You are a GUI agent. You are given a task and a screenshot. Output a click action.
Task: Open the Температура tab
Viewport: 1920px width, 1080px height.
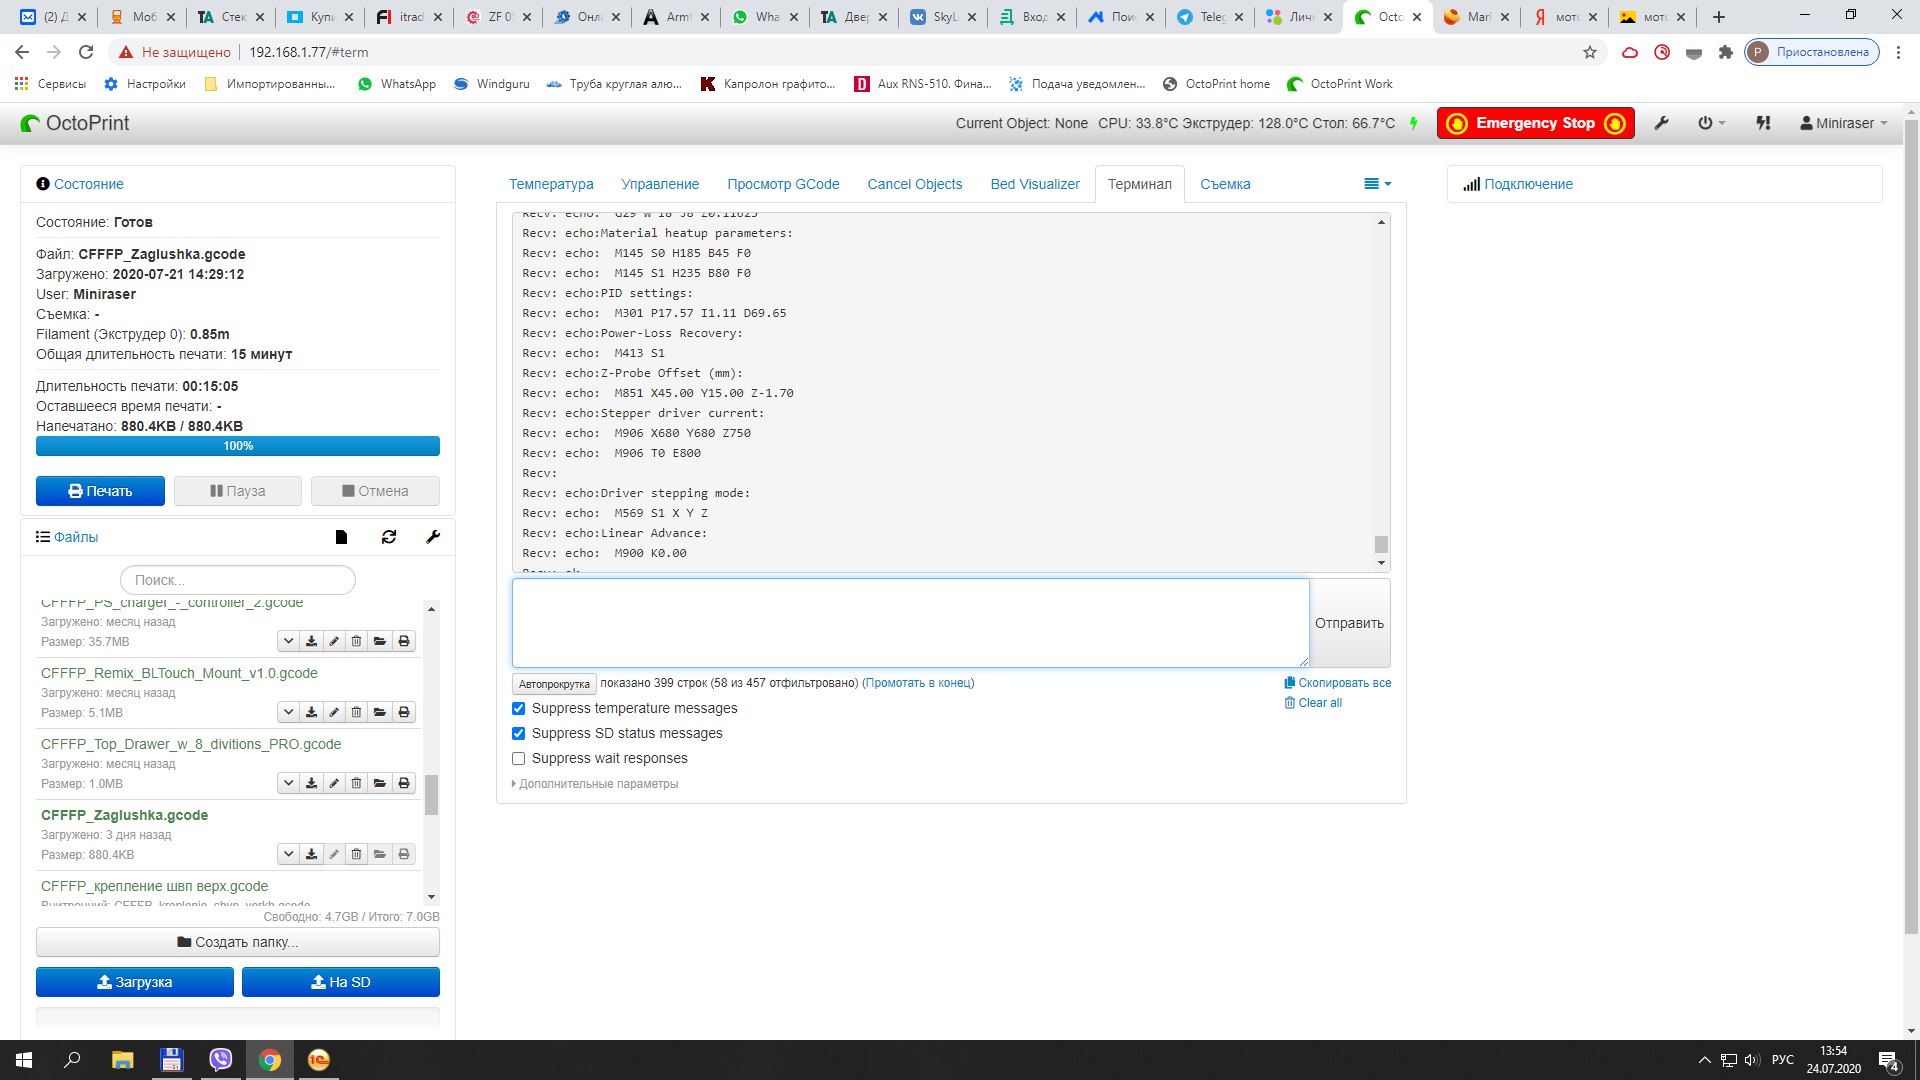click(551, 184)
